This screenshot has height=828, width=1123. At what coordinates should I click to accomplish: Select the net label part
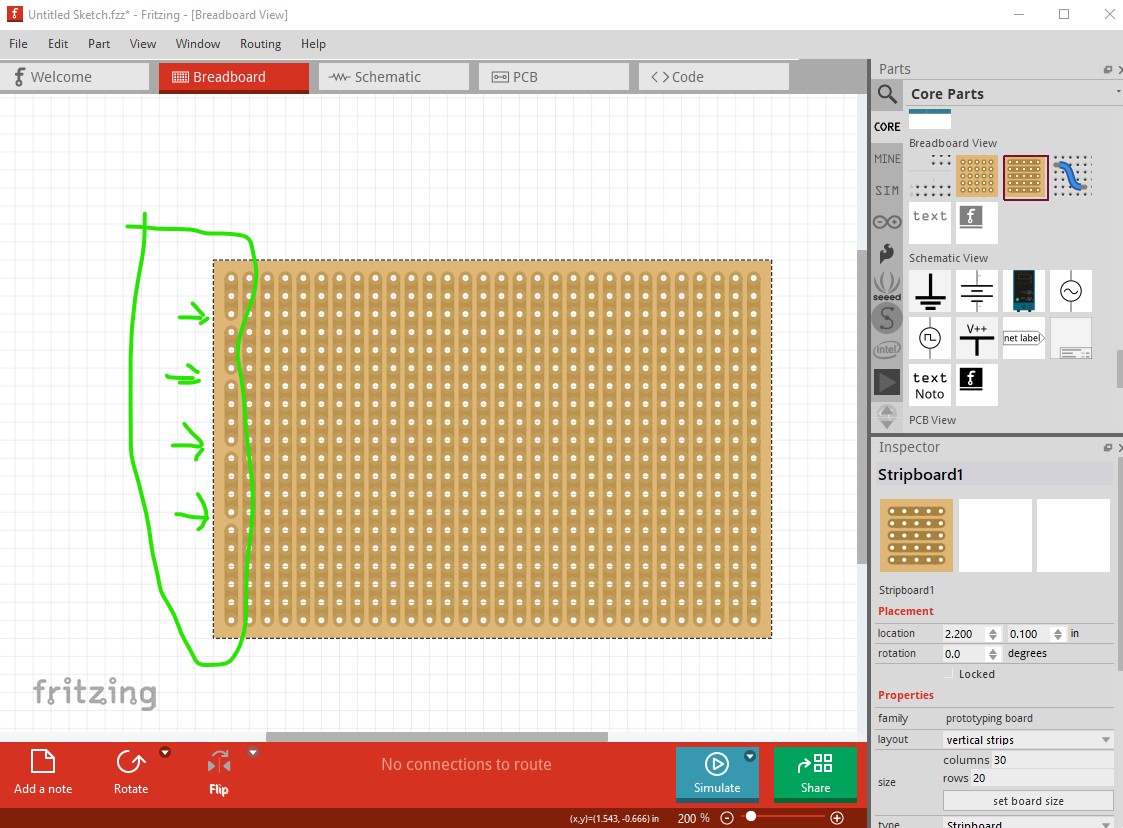1024,338
